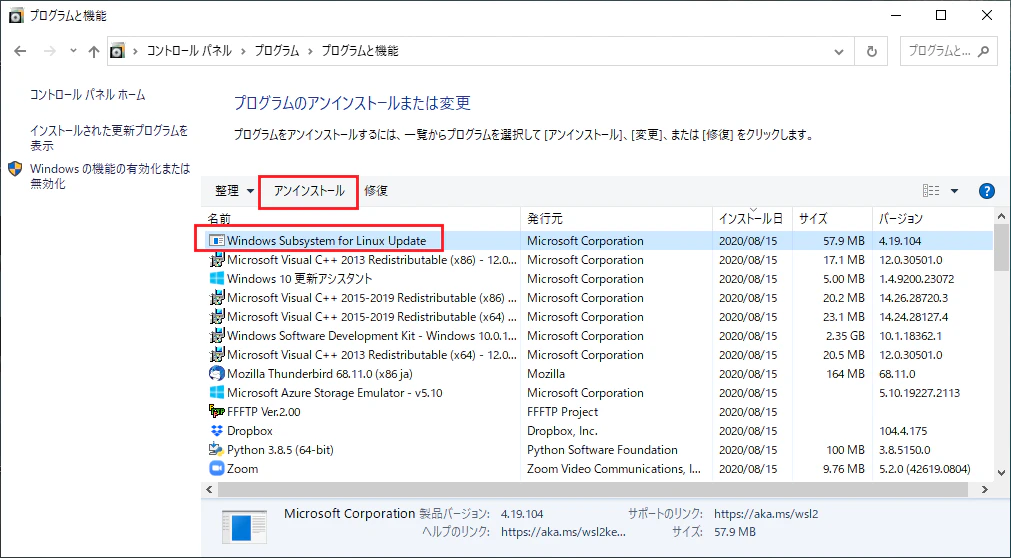Click the Dropbox icon
1011x558 pixels.
pyautogui.click(x=217, y=431)
